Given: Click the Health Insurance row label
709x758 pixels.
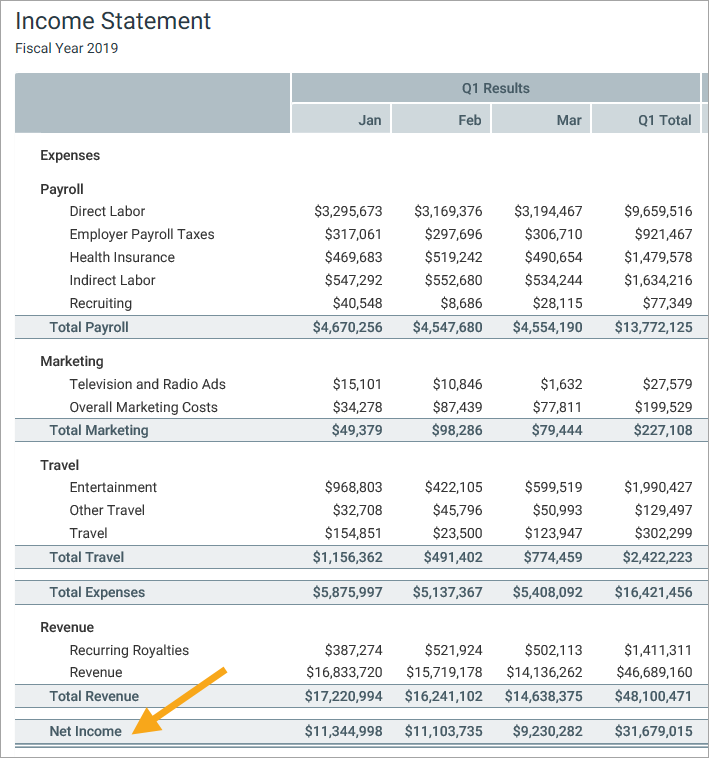Looking at the screenshot, I should point(122,257).
